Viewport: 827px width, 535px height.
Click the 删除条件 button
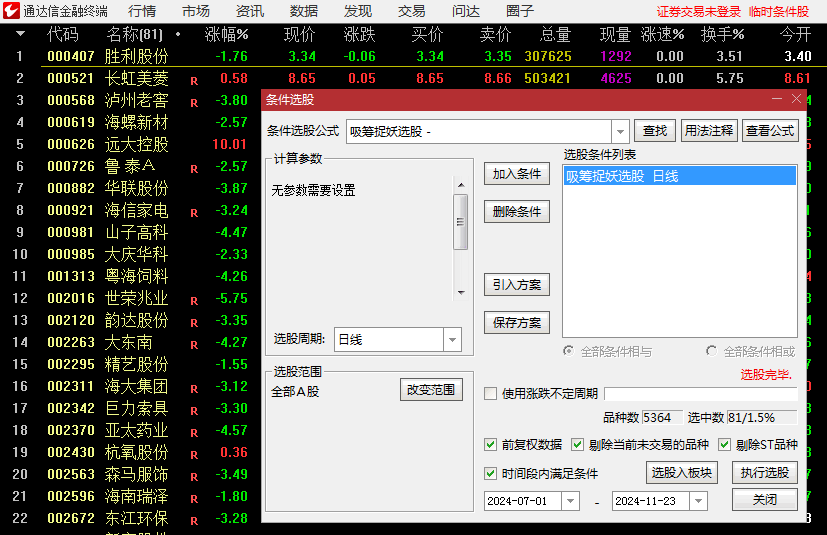pyautogui.click(x=516, y=212)
